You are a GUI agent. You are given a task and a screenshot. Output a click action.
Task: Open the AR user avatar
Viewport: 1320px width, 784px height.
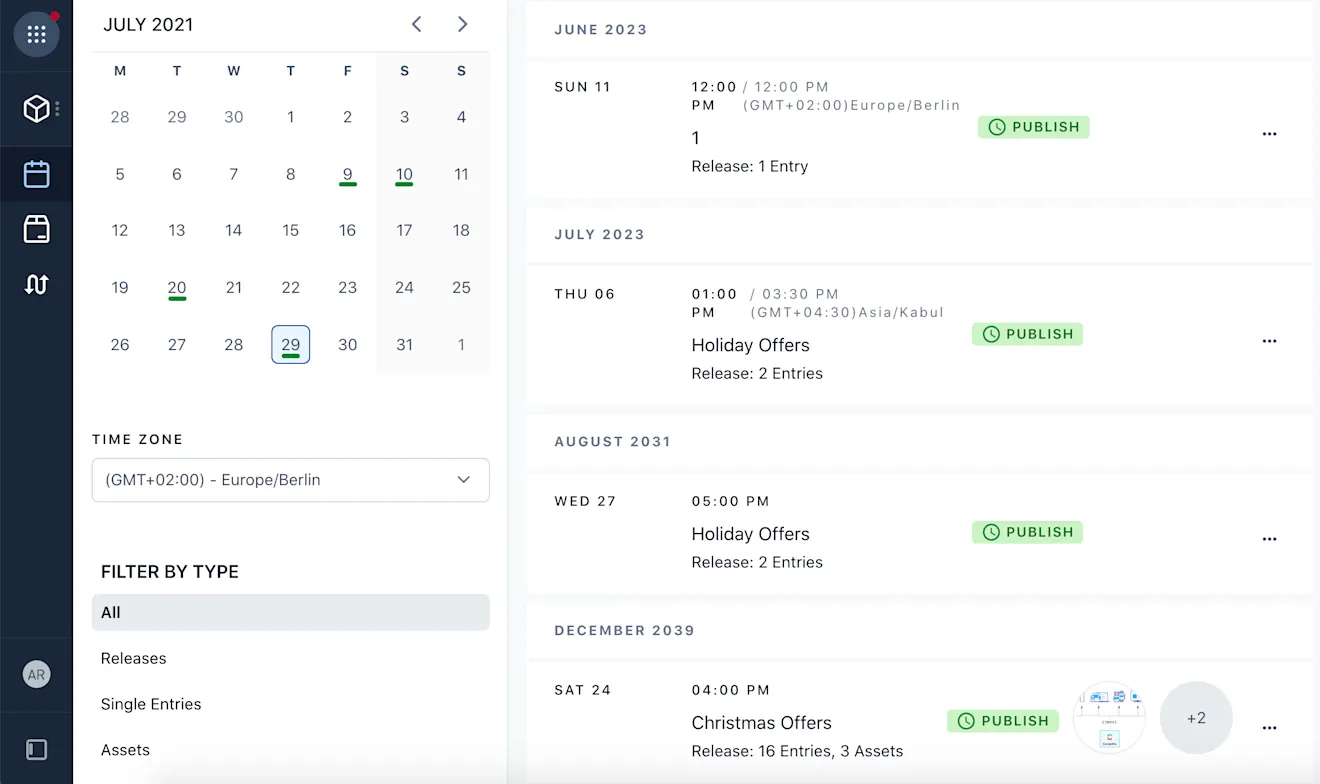(37, 675)
